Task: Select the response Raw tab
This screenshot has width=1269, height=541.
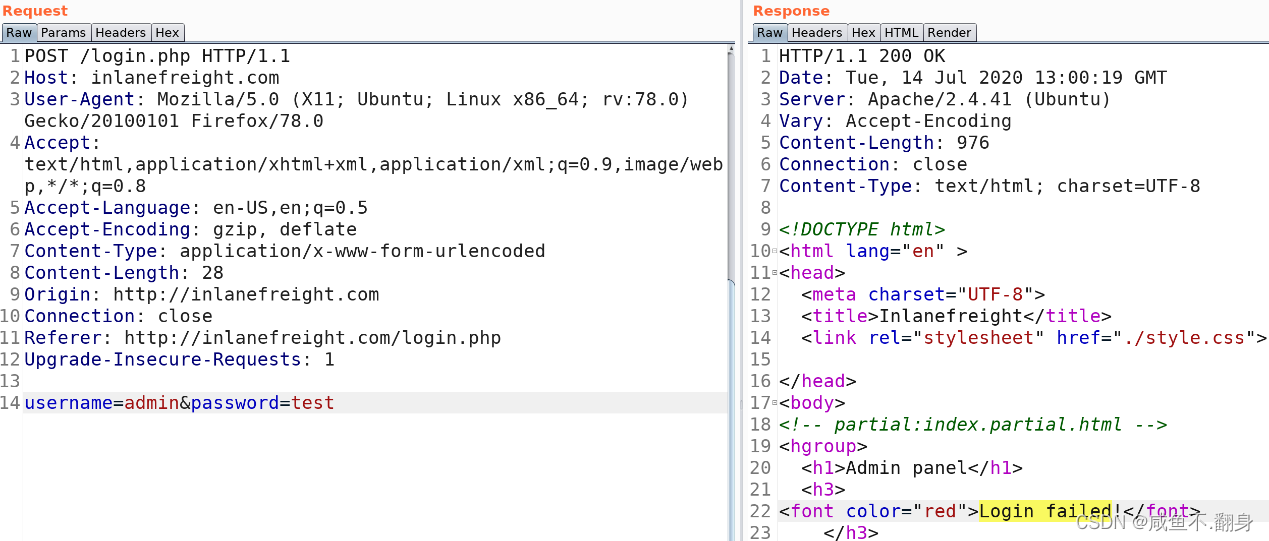Action: [770, 33]
